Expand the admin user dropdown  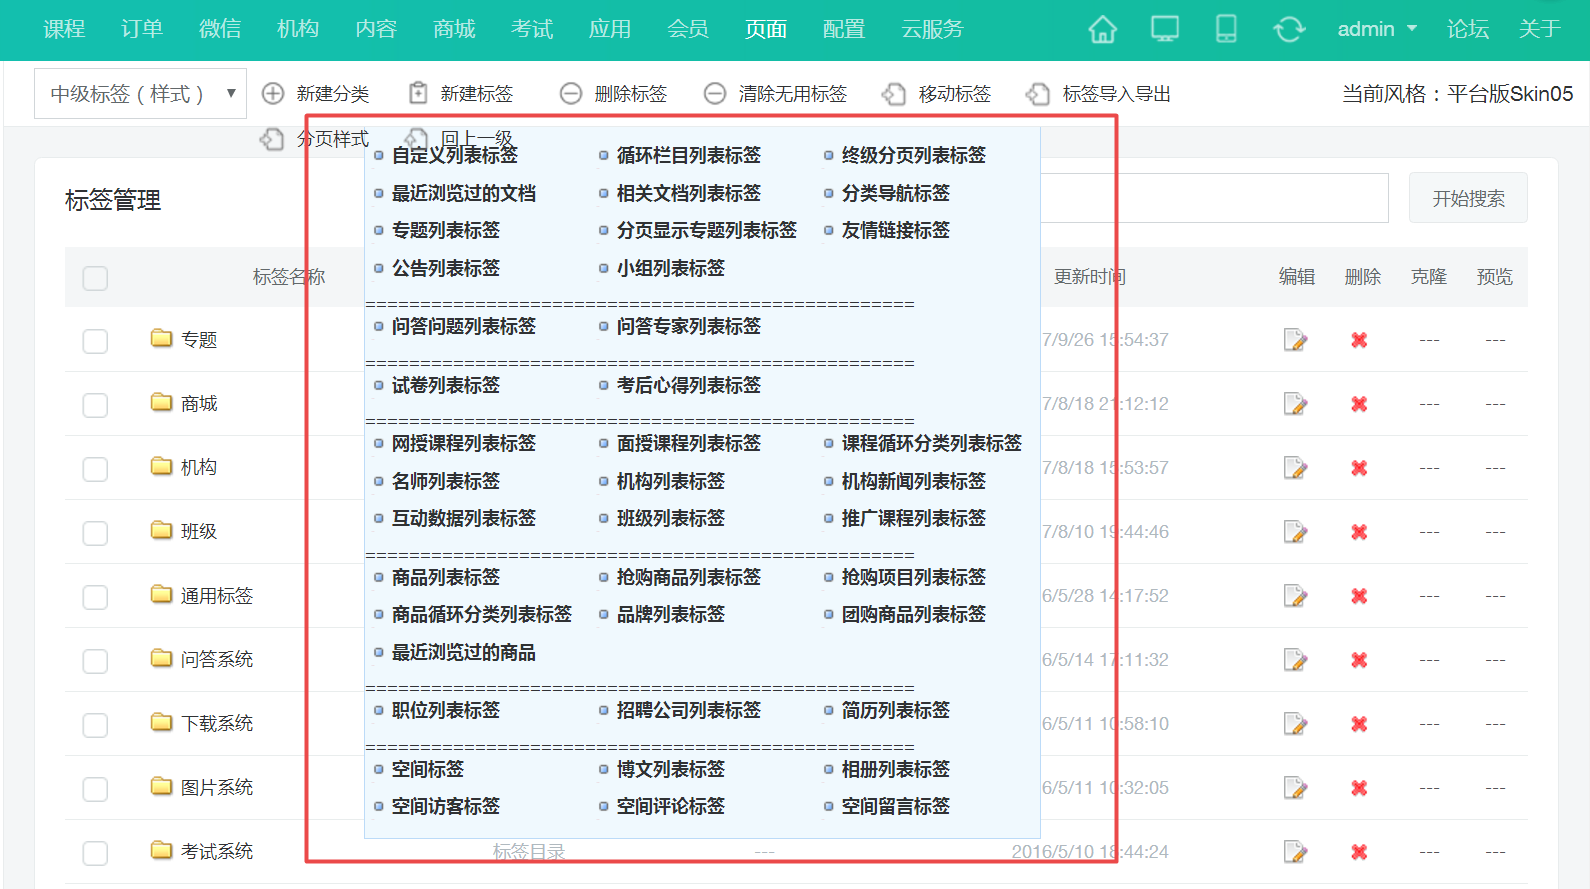1377,29
